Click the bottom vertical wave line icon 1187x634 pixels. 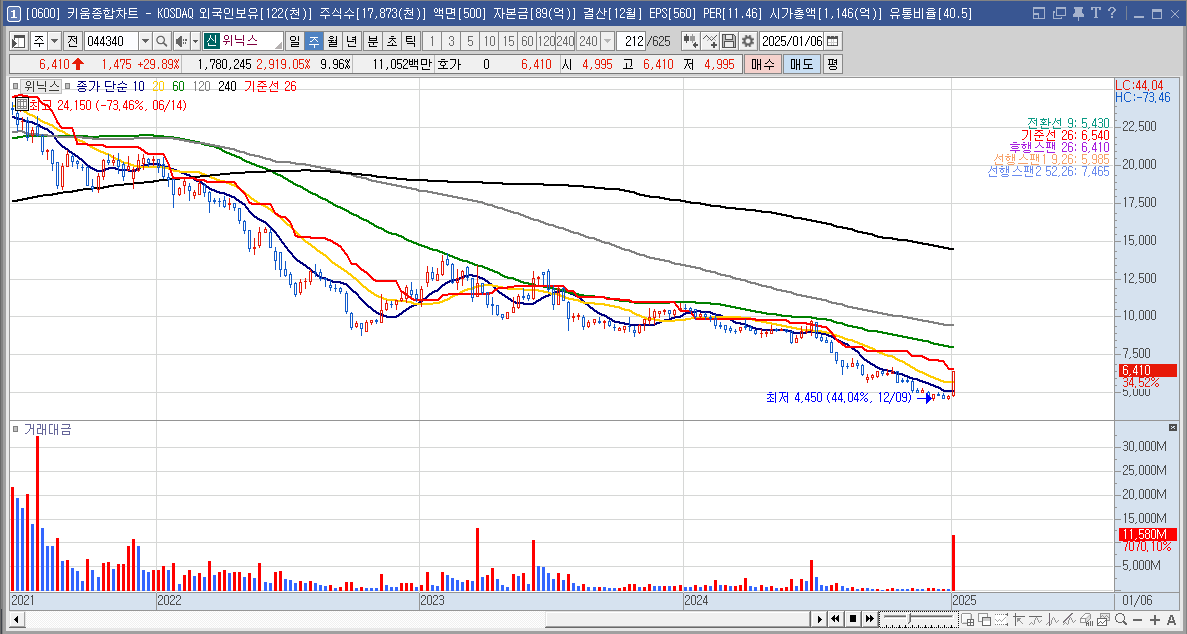[1052, 620]
